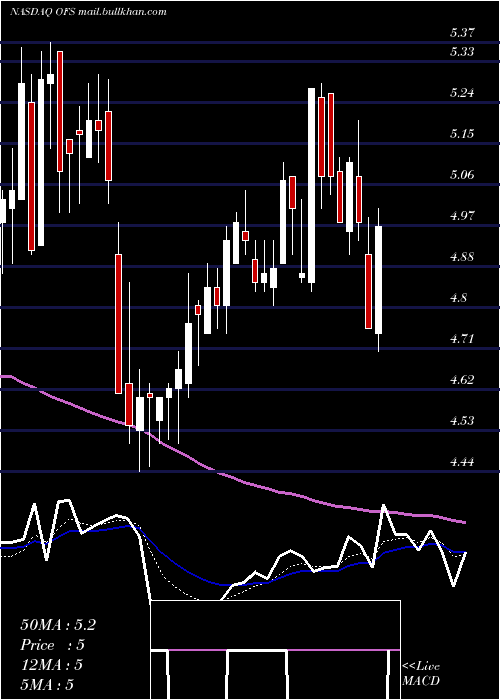The height and width of the screenshot is (700, 500).
Task: Click the '<<Live MACD' label
Action: (x=421, y=674)
